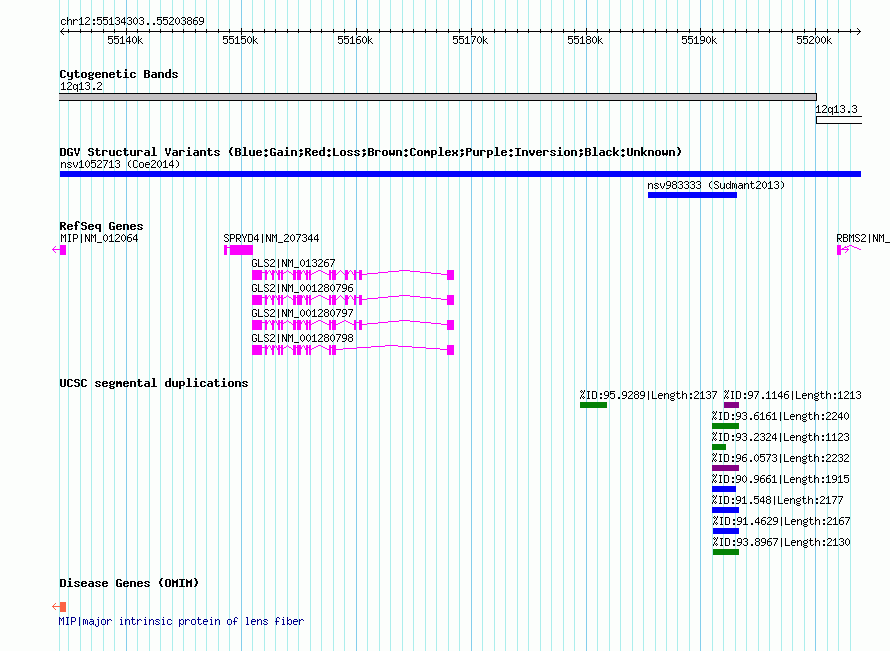Click blue duplication bar for %ID:91.4629

click(x=725, y=531)
